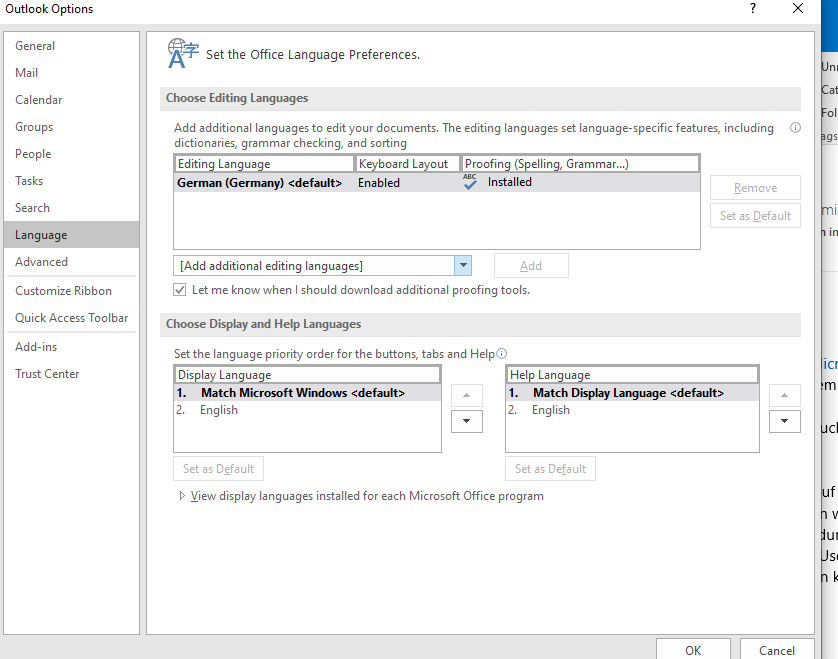Move help language up with arrow button
Viewport: 838px width, 659px height.
785,396
